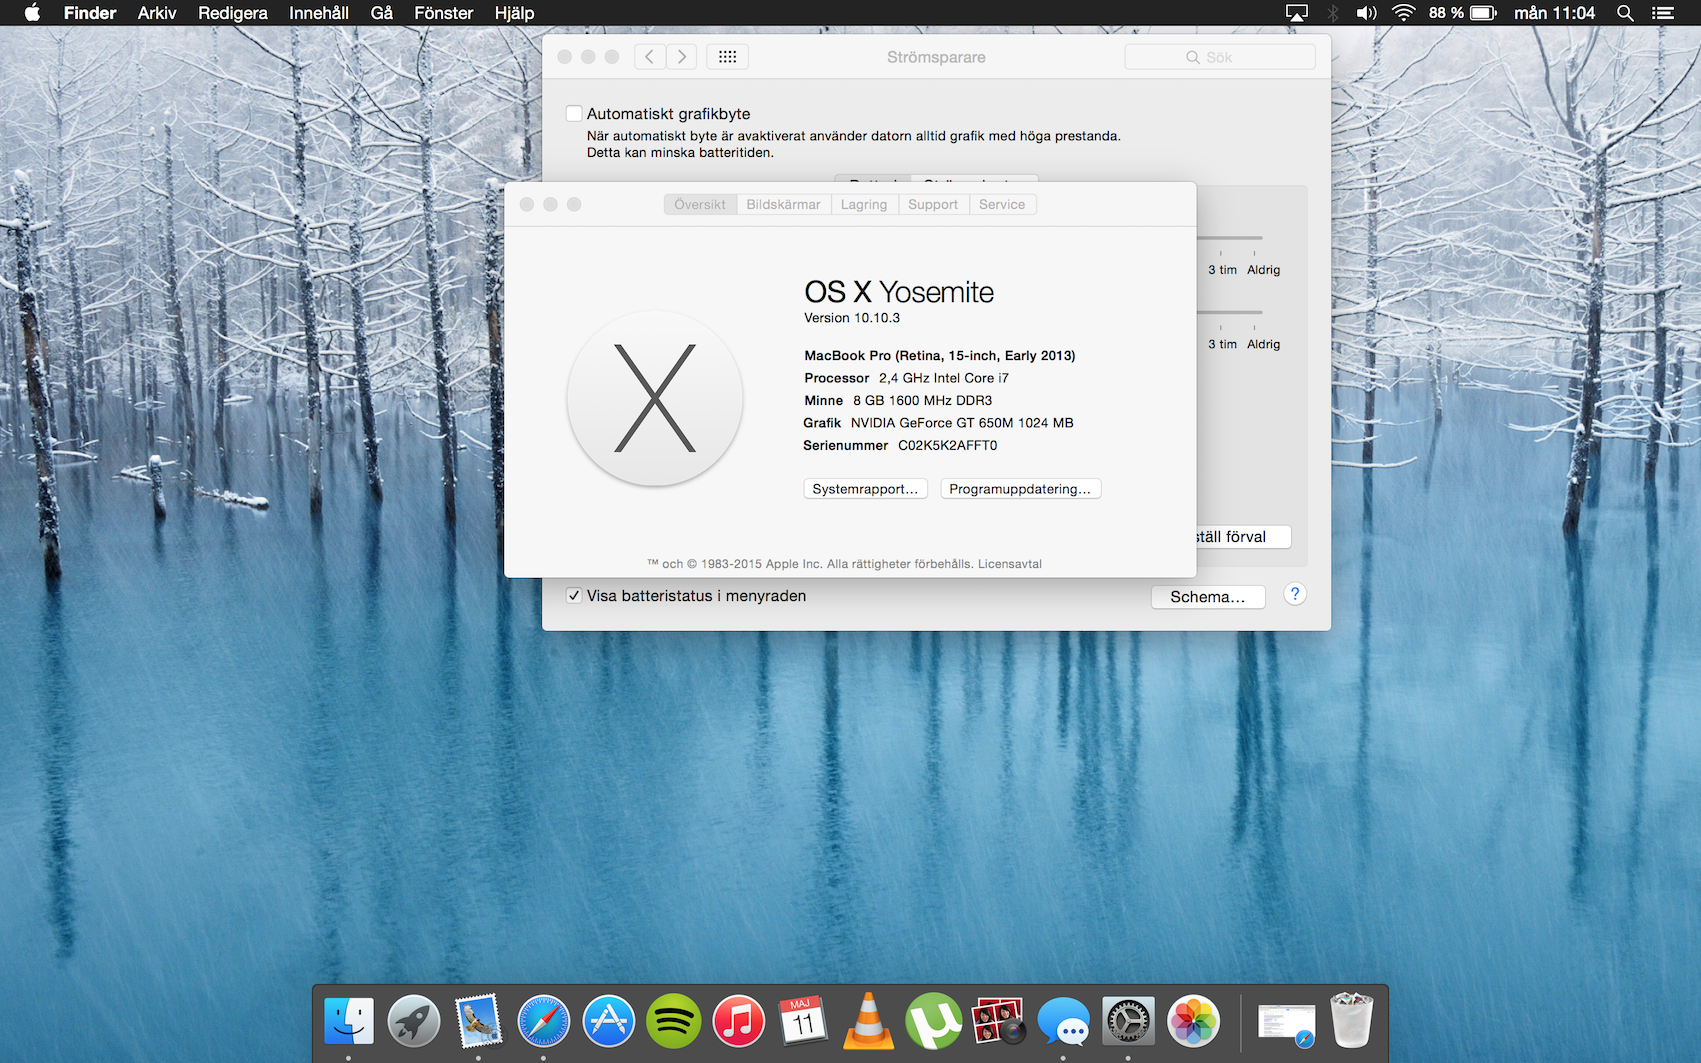The height and width of the screenshot is (1063, 1701).
Task: Click the show-all grid icon in Strömsparare
Action: coord(727,57)
